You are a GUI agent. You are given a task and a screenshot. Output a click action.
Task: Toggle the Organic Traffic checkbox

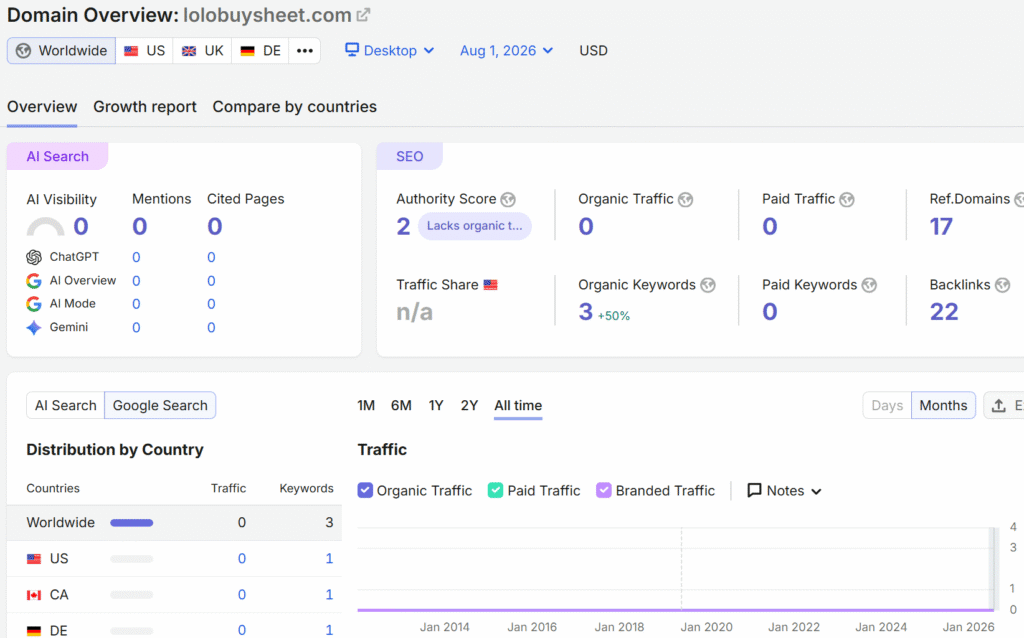point(365,490)
